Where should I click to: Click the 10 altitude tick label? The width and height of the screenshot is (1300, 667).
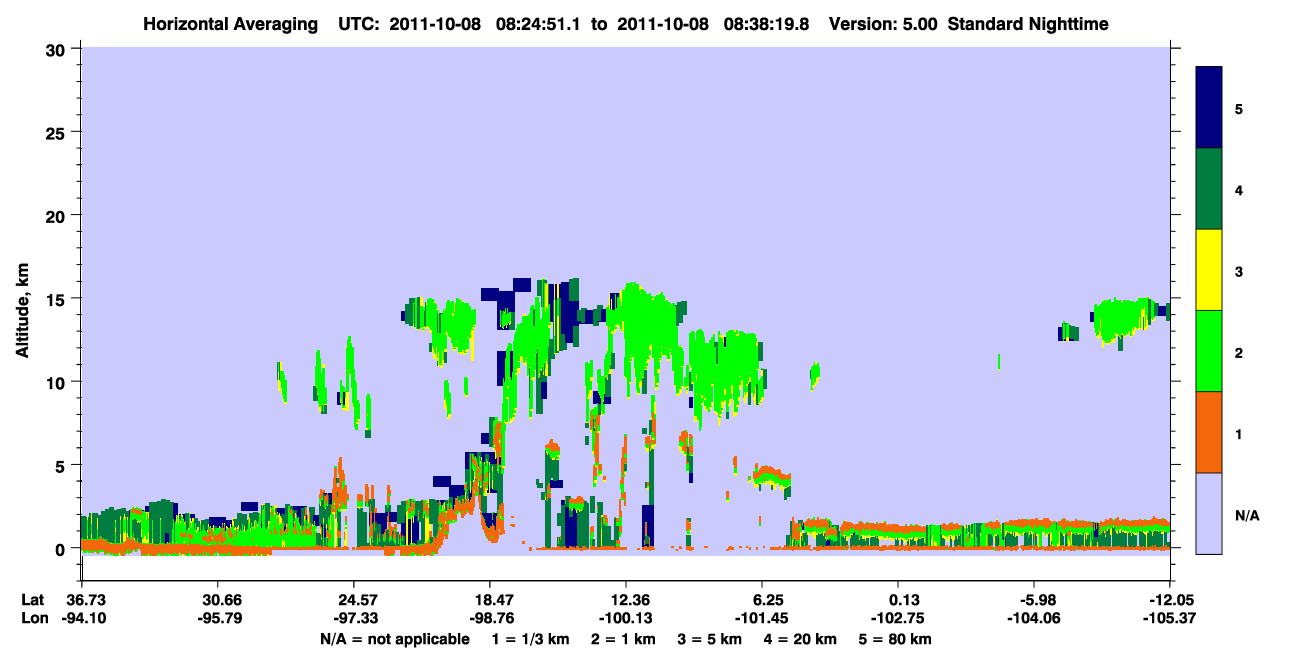(x=58, y=382)
